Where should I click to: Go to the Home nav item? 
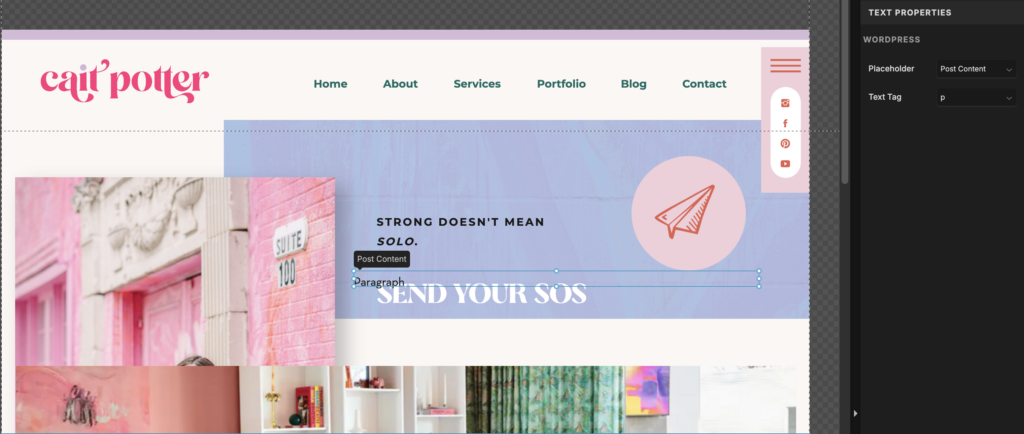tap(330, 84)
